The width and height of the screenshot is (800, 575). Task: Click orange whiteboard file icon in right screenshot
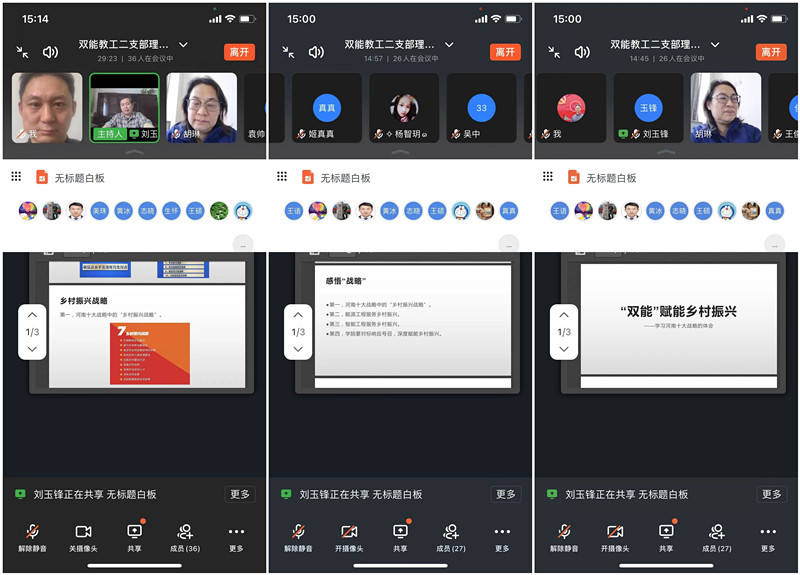574,177
